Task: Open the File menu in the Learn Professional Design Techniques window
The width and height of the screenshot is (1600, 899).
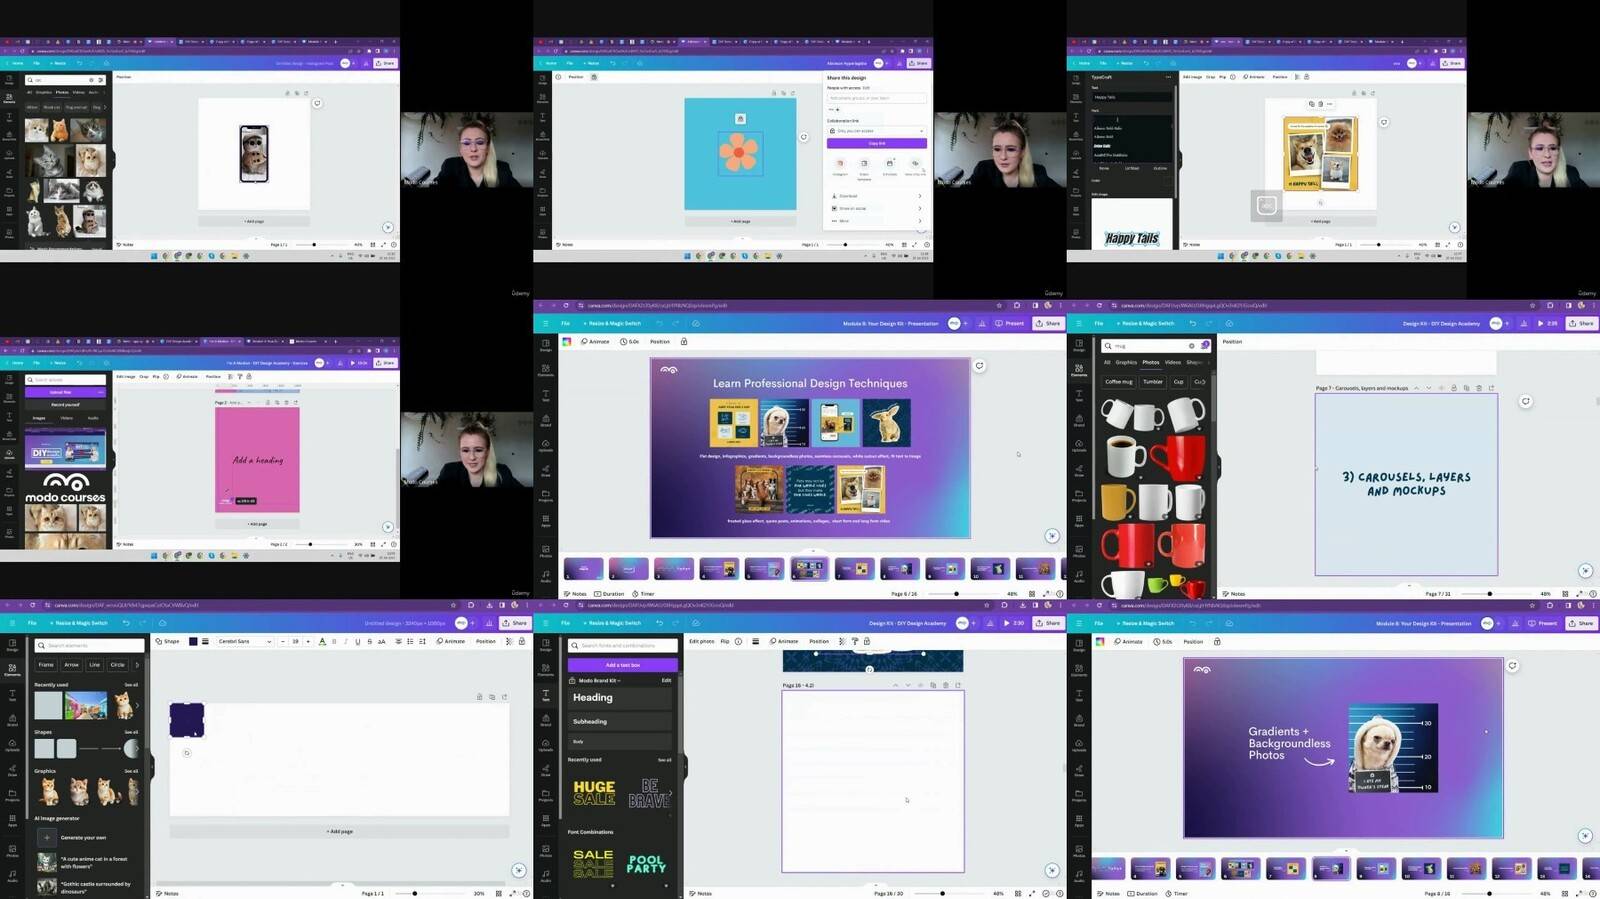Action: pos(565,323)
